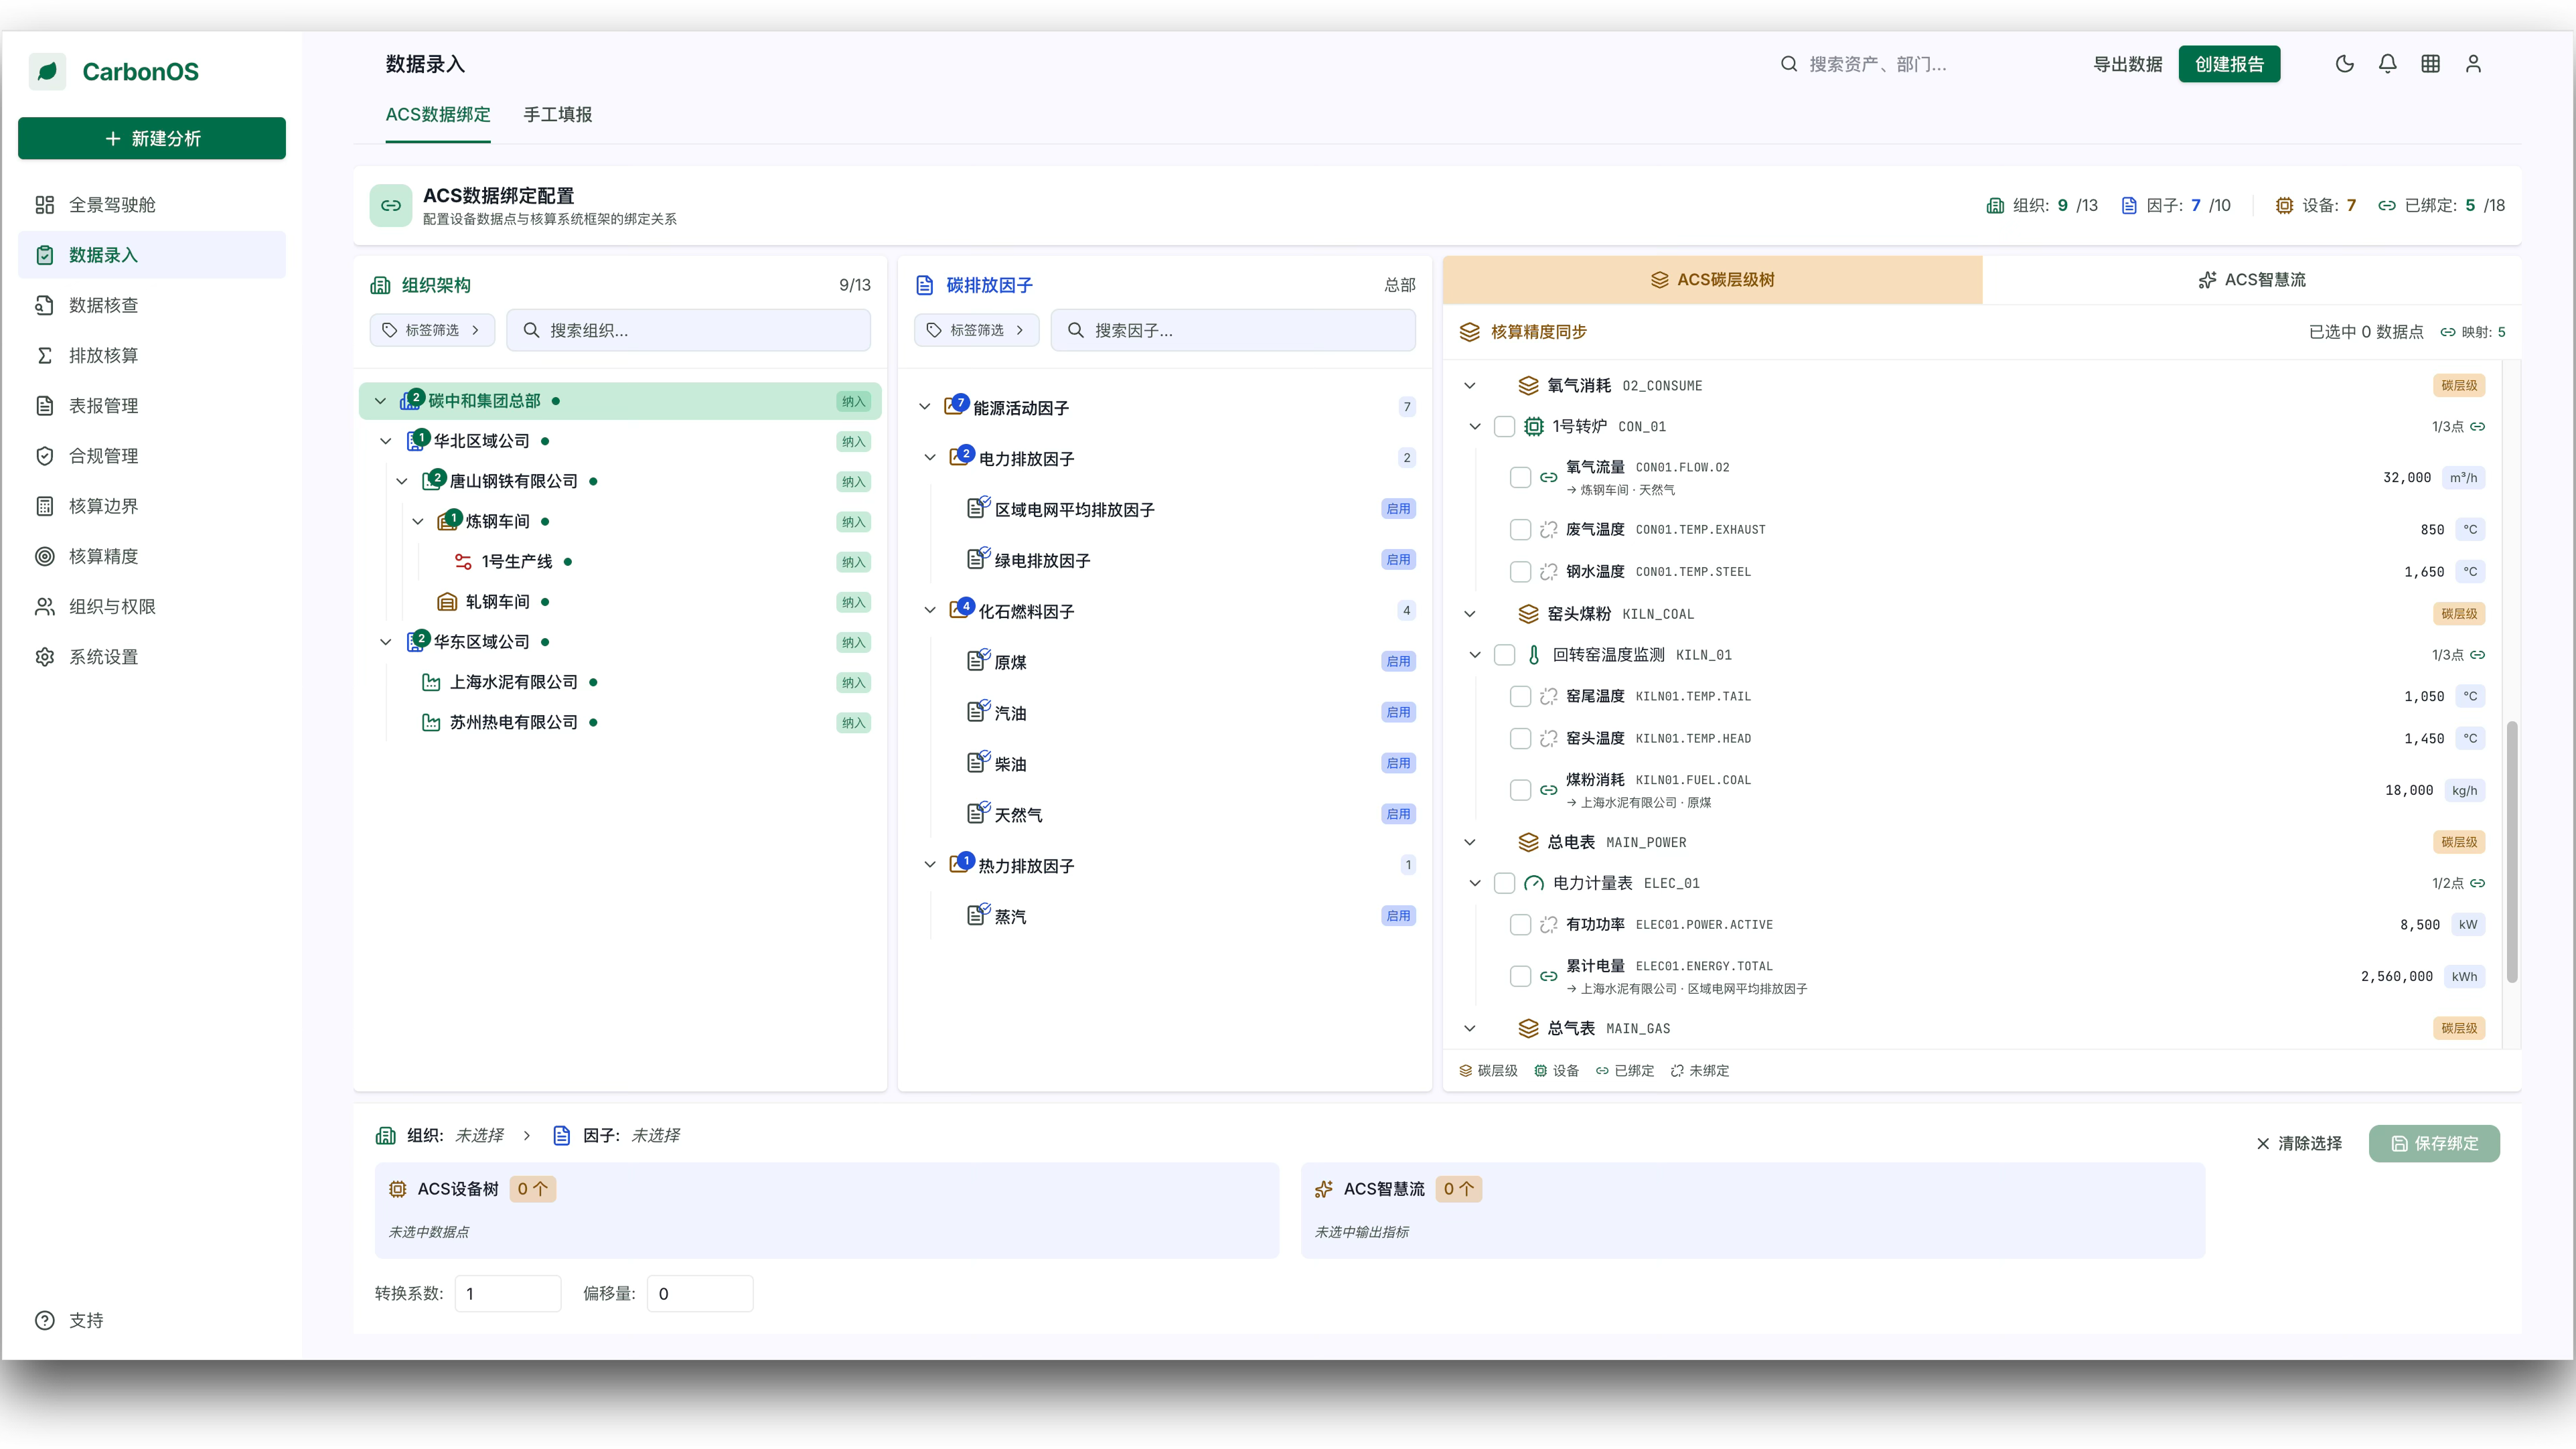Toggle dark mode moon icon

point(2344,64)
